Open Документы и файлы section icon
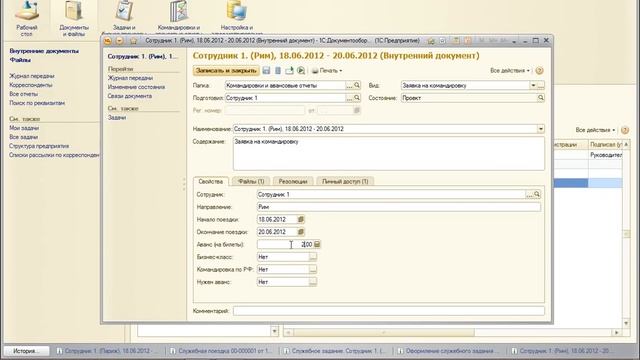The width and height of the screenshot is (640, 360). coord(74,10)
